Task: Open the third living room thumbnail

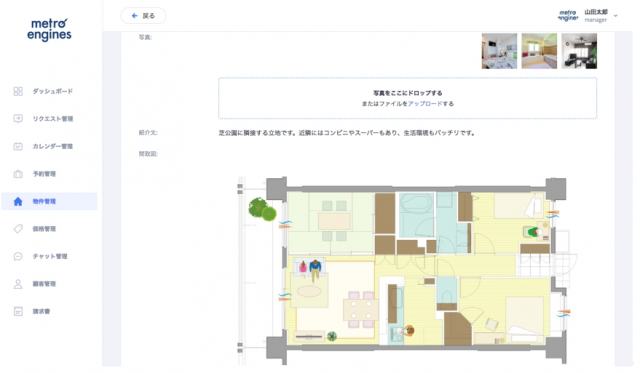Action: pyautogui.click(x=579, y=51)
